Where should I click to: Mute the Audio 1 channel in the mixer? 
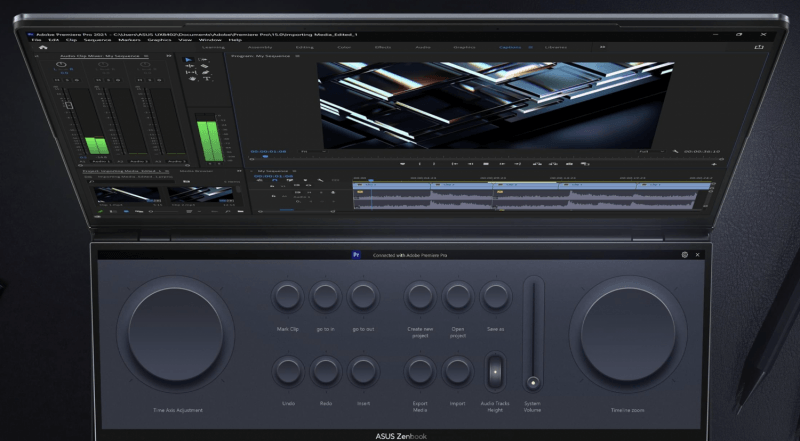pyautogui.click(x=57, y=80)
